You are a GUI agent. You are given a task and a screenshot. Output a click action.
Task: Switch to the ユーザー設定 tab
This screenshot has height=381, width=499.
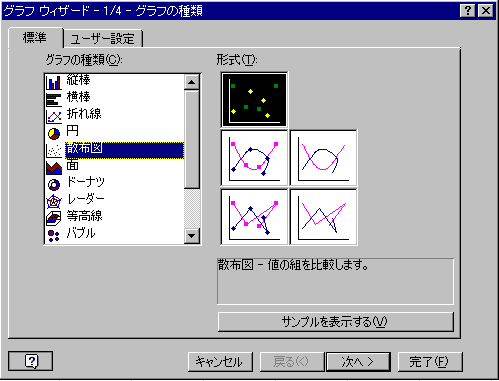pyautogui.click(x=103, y=39)
